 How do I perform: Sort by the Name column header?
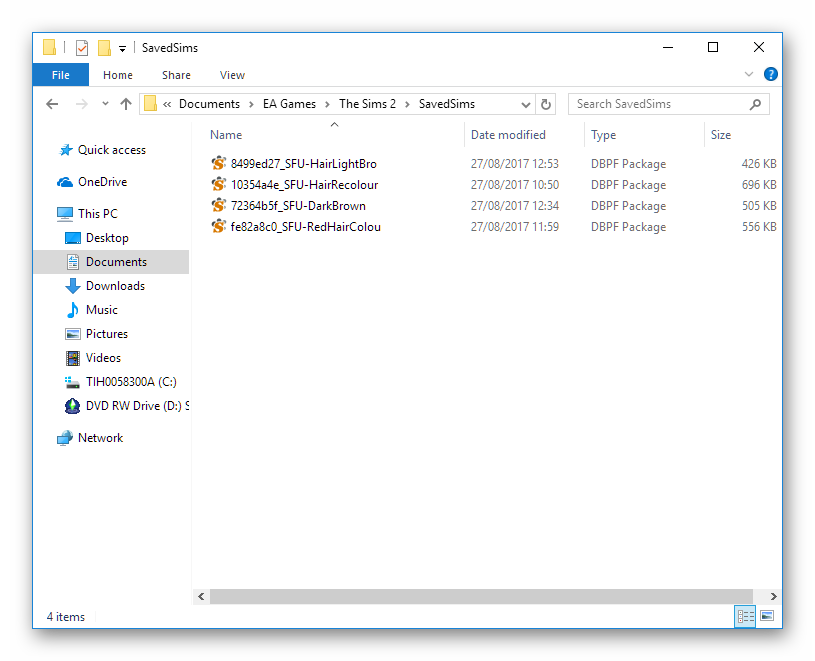tap(226, 135)
